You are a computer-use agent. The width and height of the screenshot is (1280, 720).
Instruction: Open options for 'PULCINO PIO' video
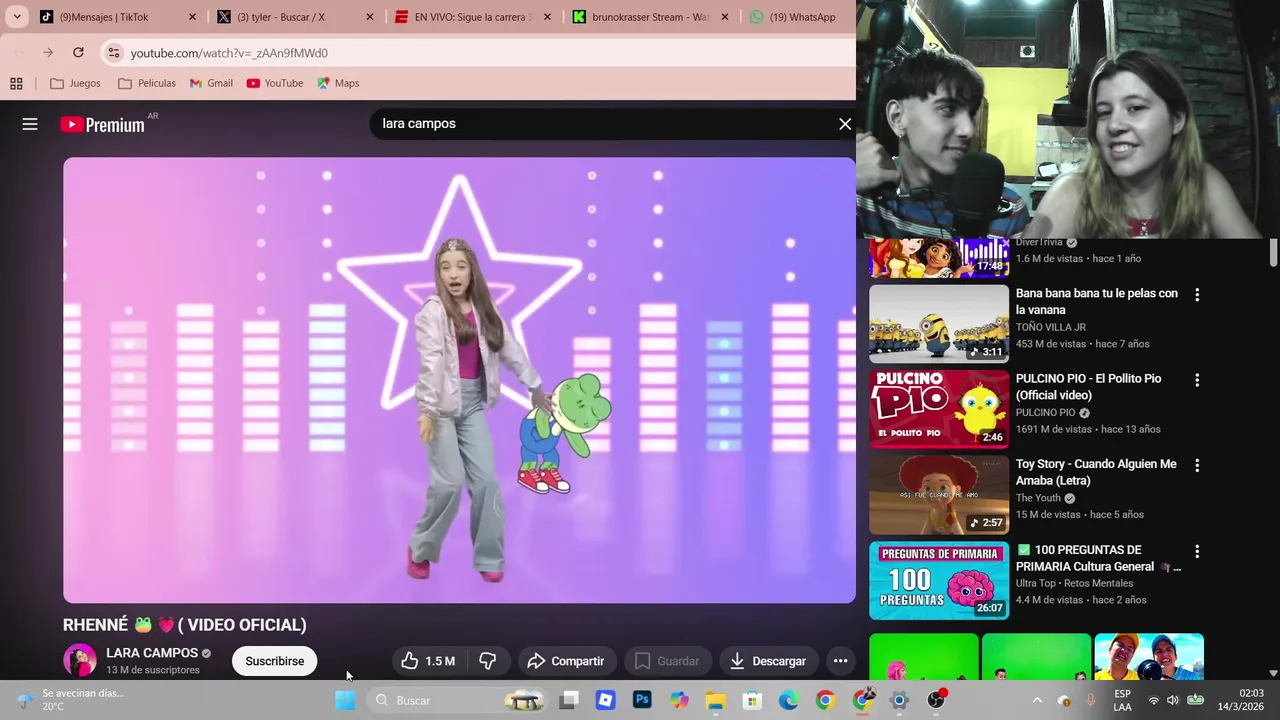tap(1197, 380)
